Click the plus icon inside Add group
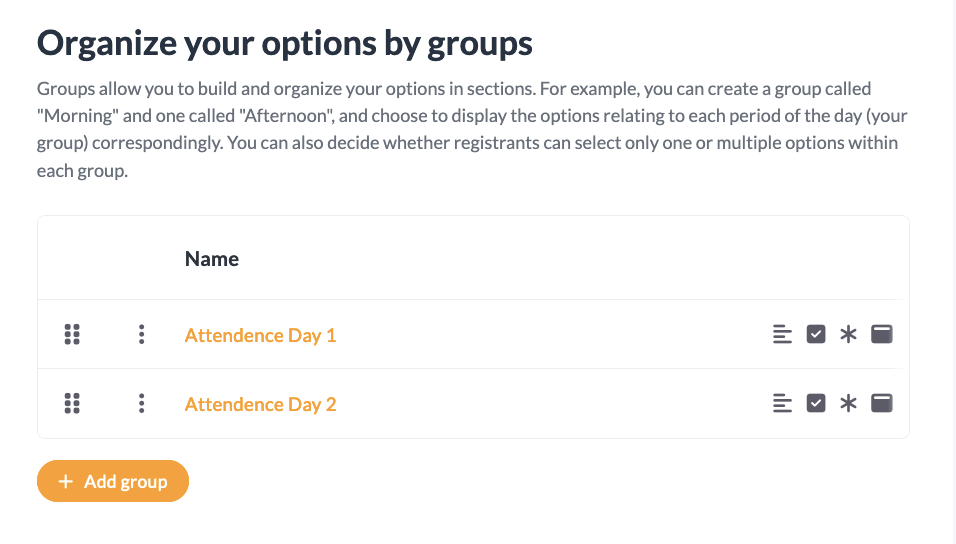 coord(66,482)
